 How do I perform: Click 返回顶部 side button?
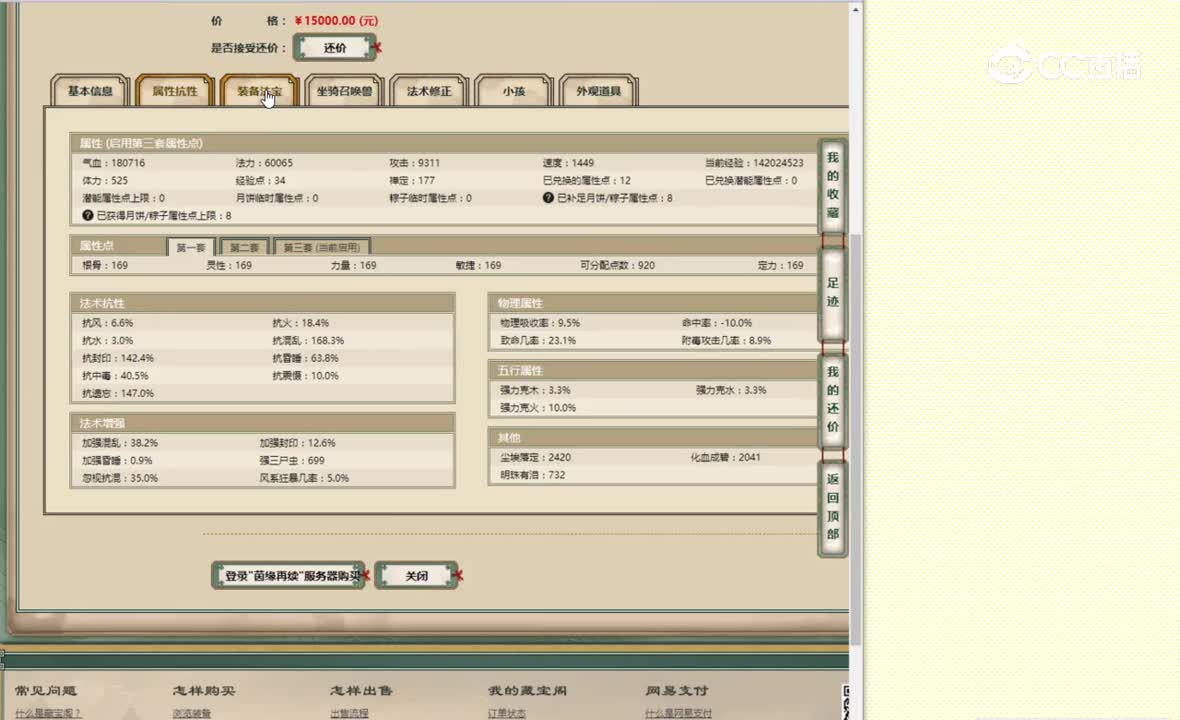coord(832,507)
